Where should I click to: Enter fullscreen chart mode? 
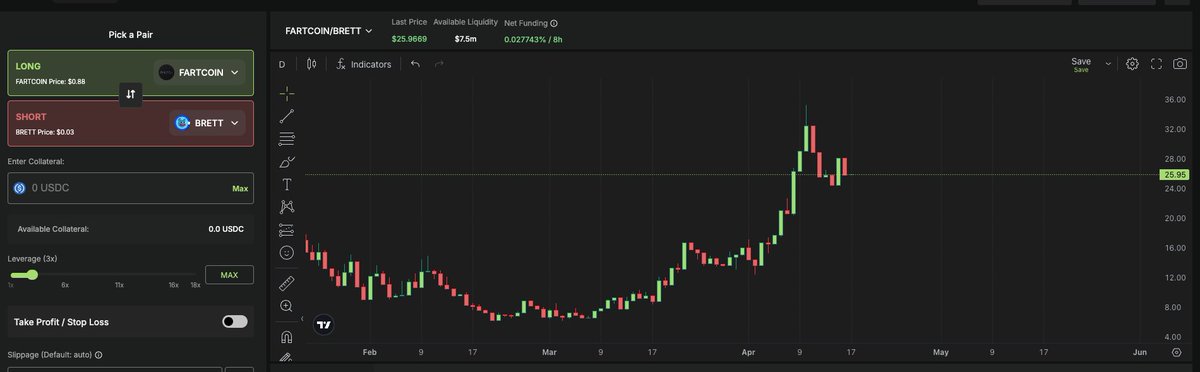1156,64
